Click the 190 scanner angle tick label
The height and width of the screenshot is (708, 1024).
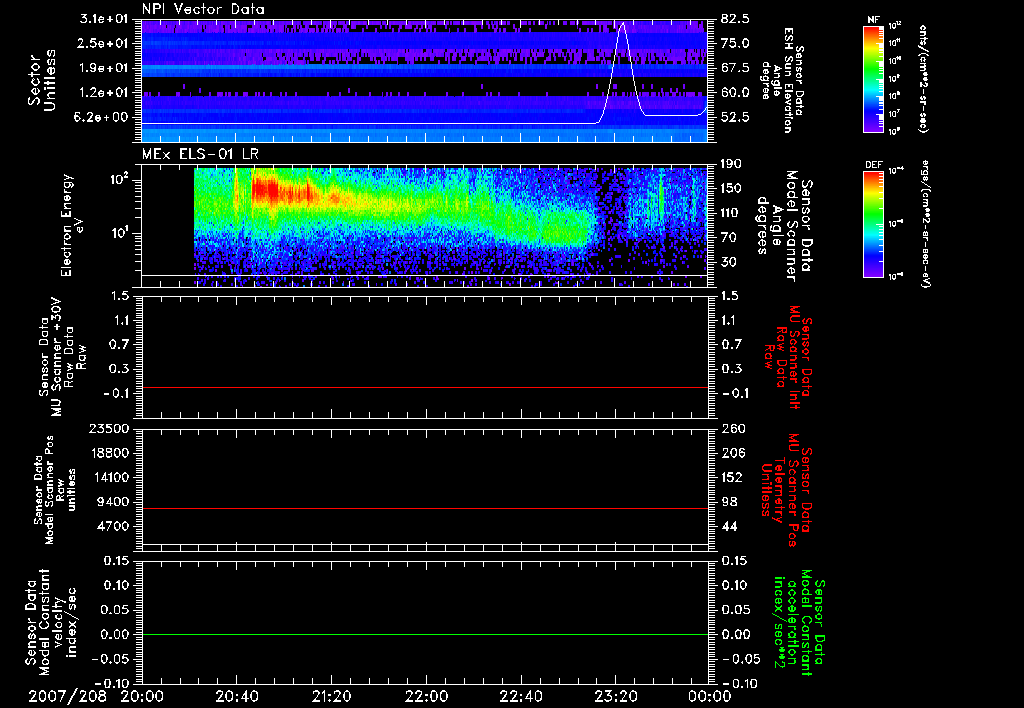click(731, 164)
